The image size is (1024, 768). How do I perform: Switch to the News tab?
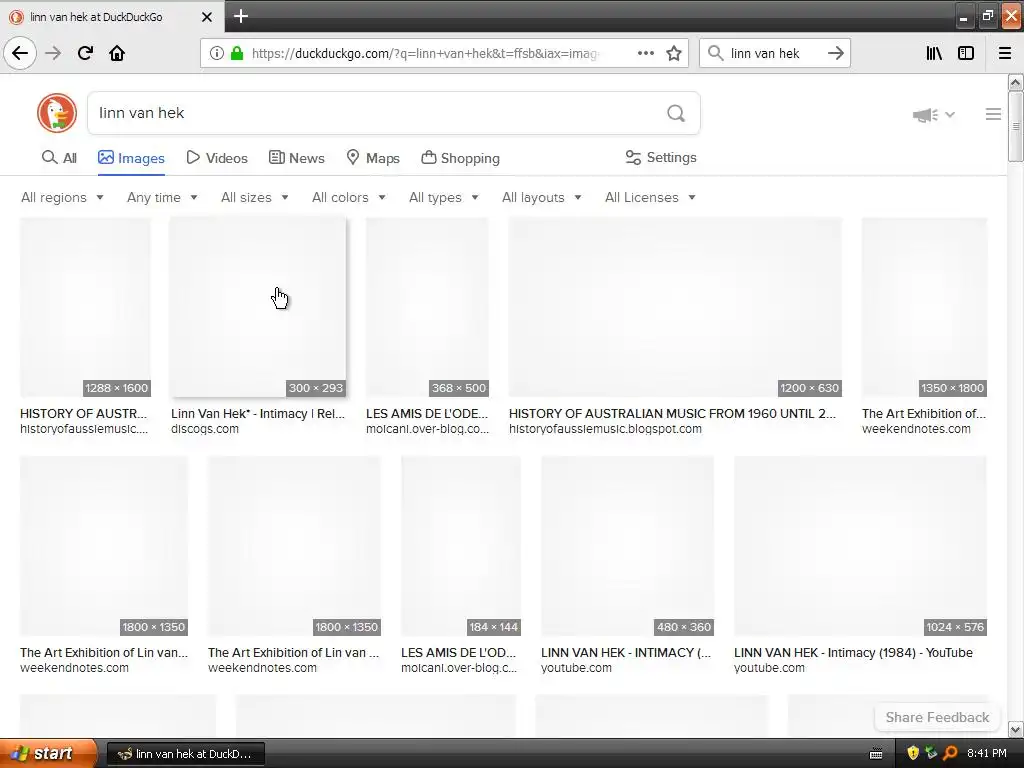[x=296, y=158]
